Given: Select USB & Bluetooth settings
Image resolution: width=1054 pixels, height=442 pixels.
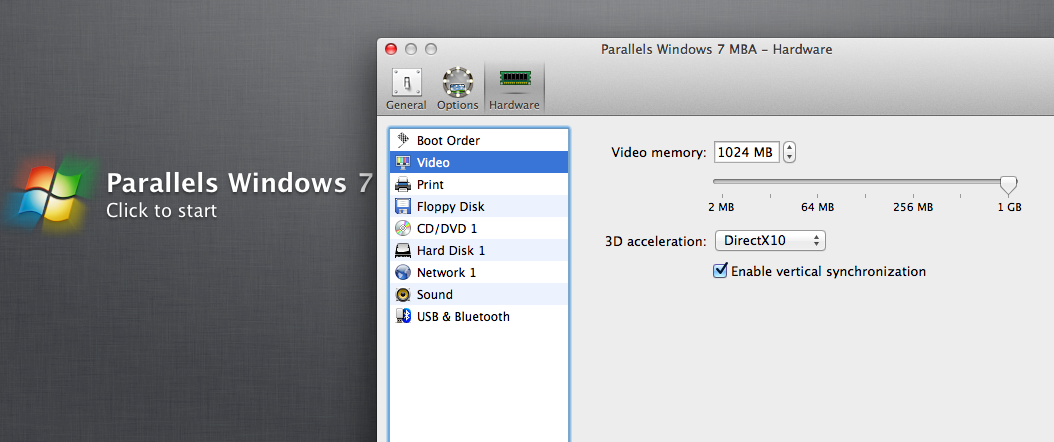Looking at the screenshot, I should coord(462,317).
